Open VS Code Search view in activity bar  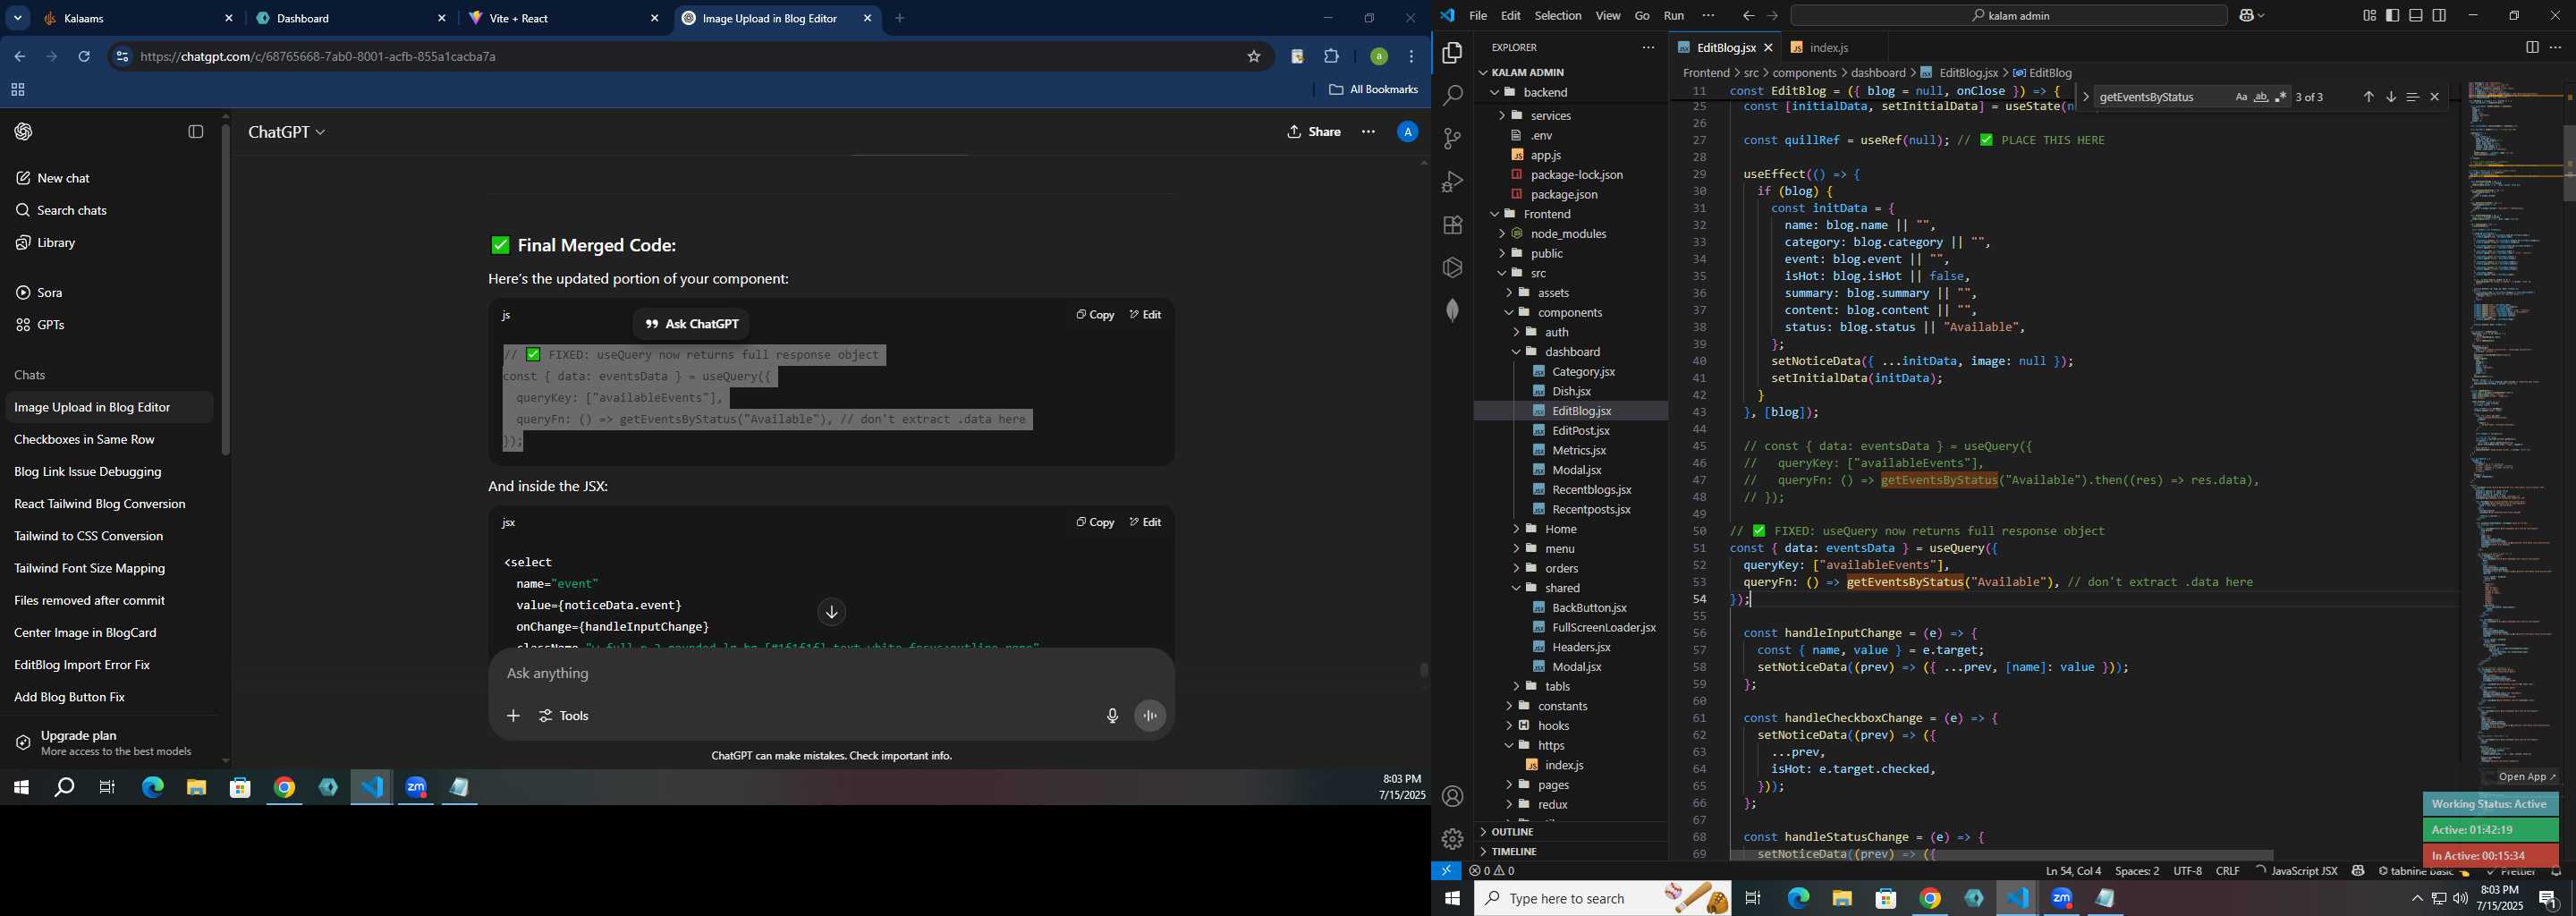[x=1452, y=96]
